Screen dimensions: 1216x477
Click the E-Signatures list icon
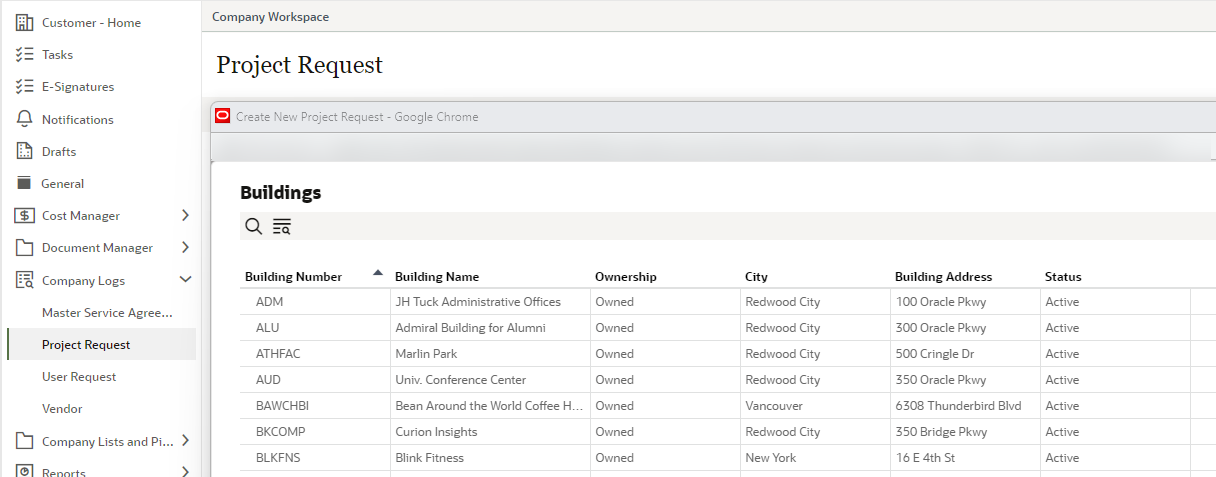coord(25,86)
